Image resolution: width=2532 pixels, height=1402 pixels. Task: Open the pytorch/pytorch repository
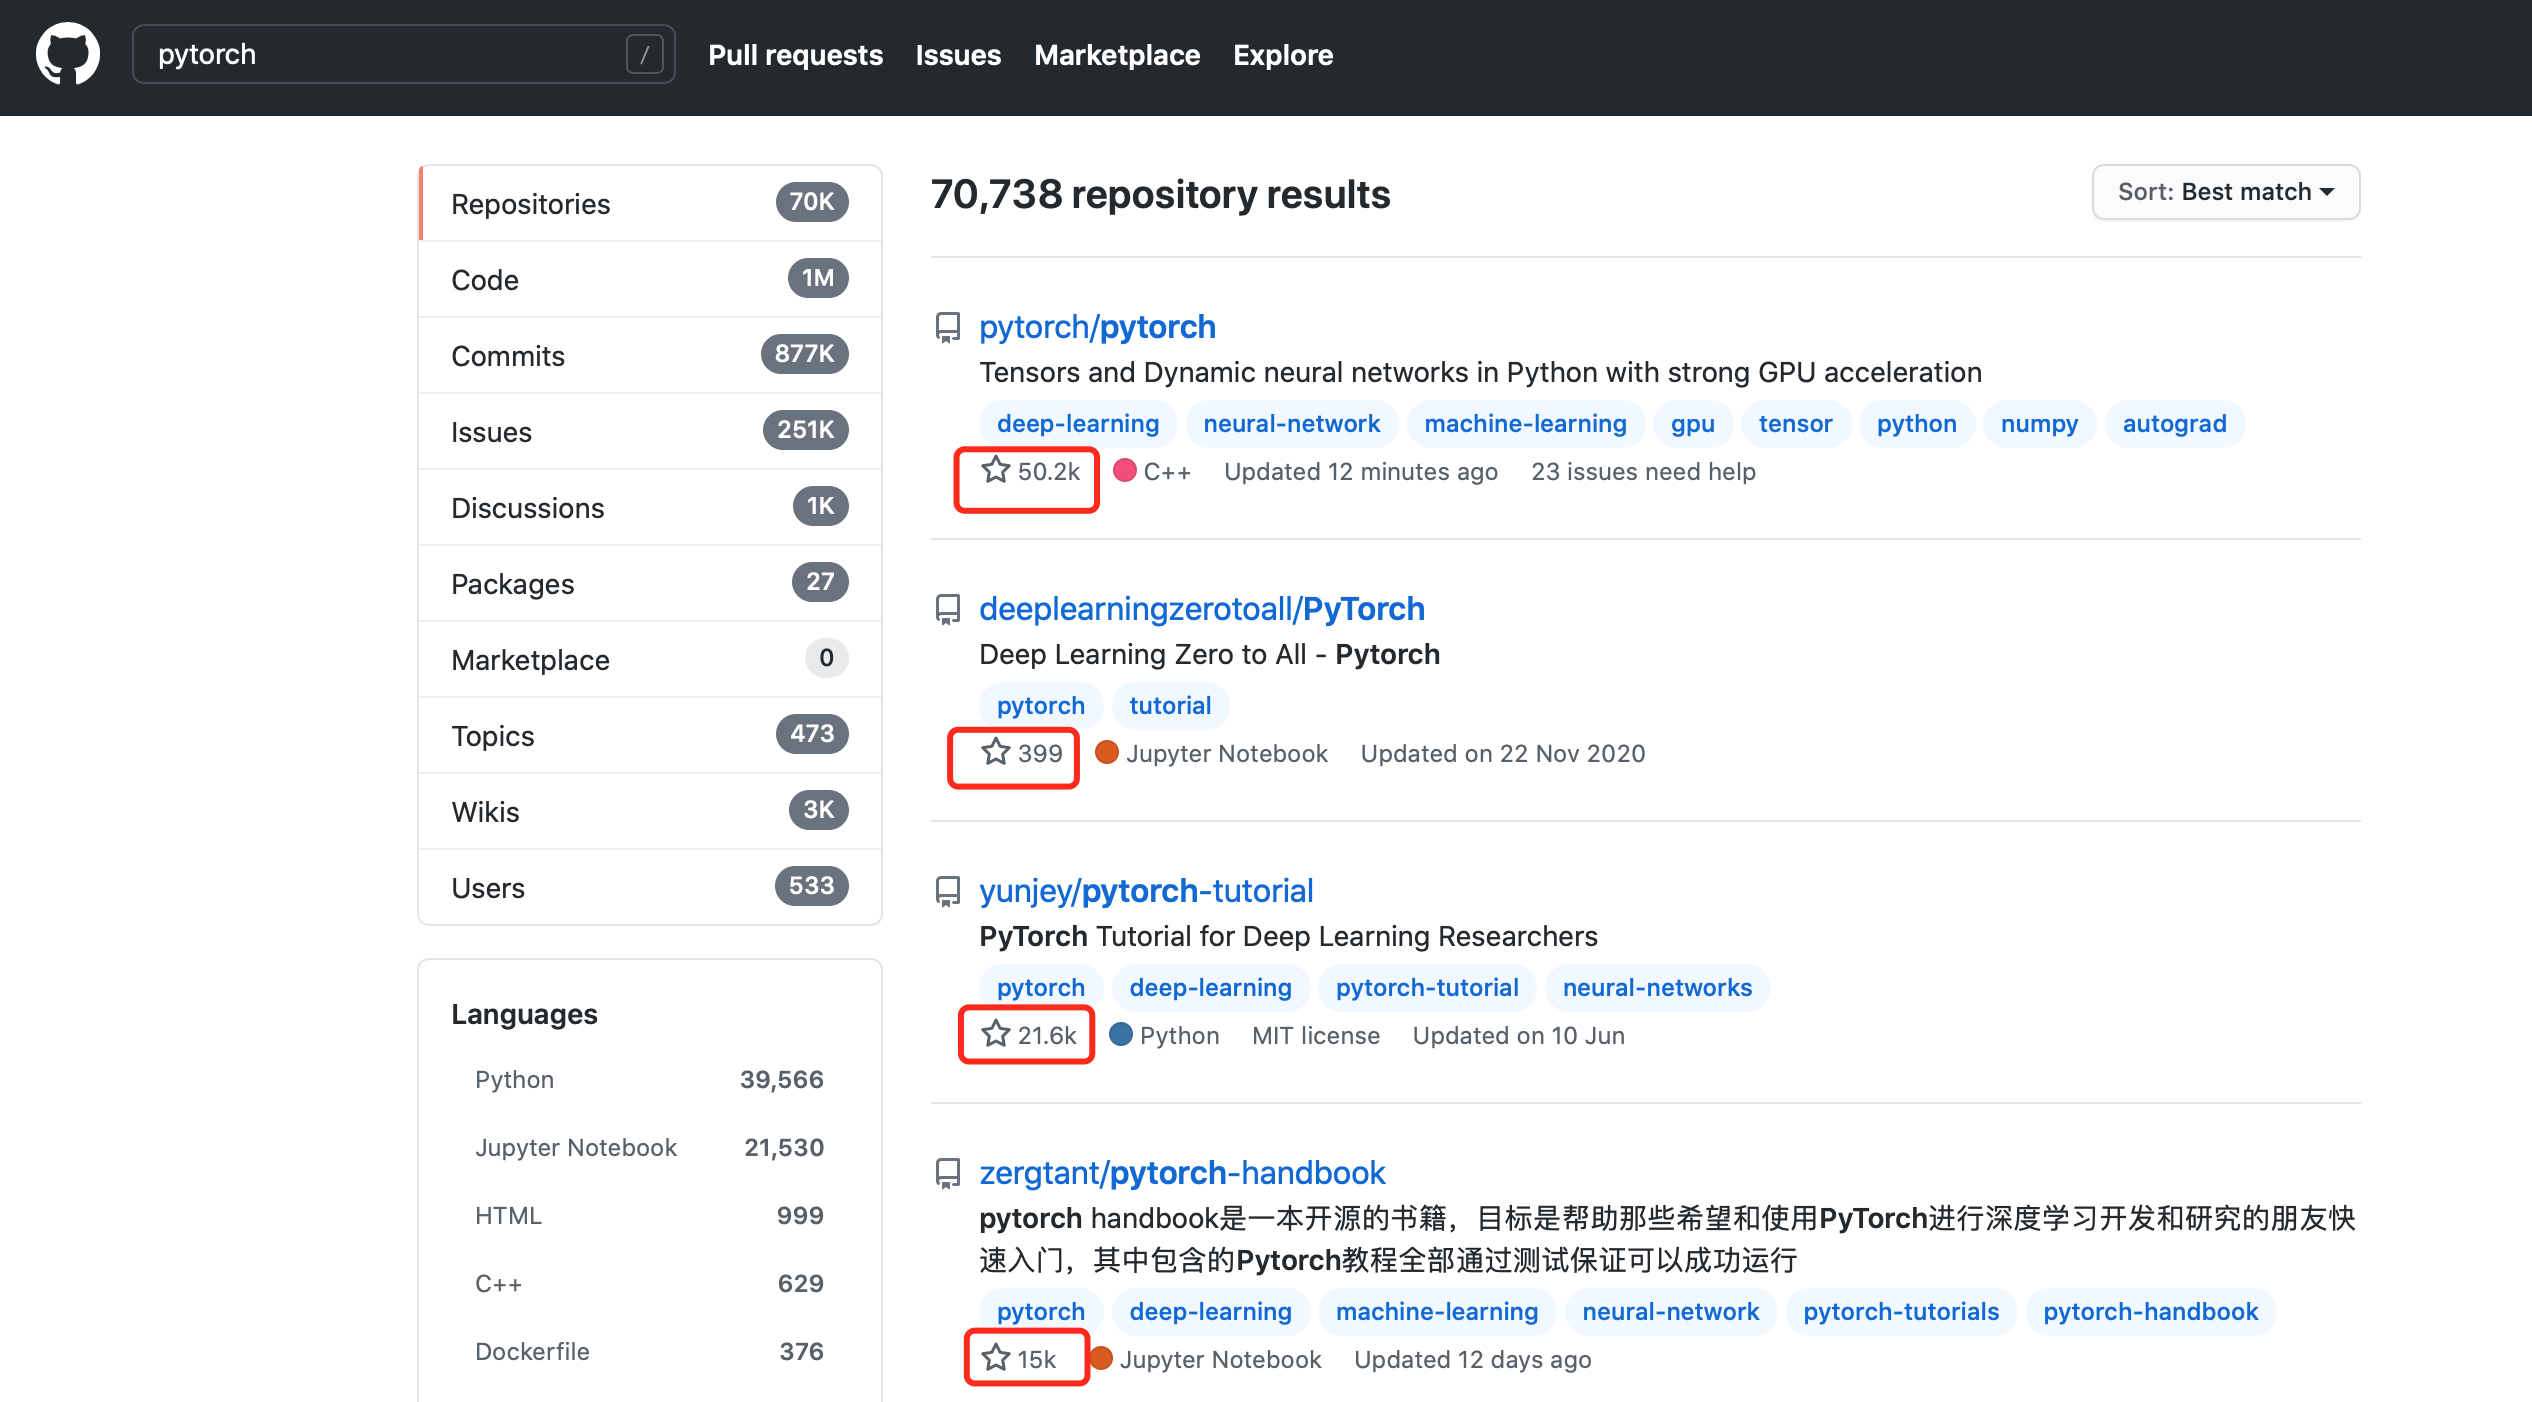[1097, 327]
